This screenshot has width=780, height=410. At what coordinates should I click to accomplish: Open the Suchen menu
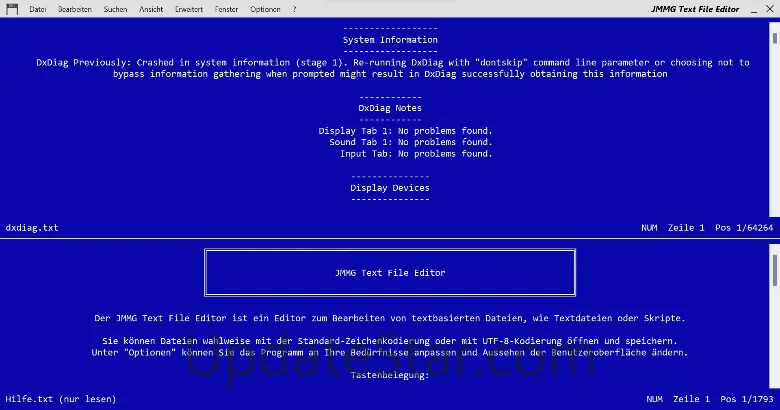coord(115,9)
